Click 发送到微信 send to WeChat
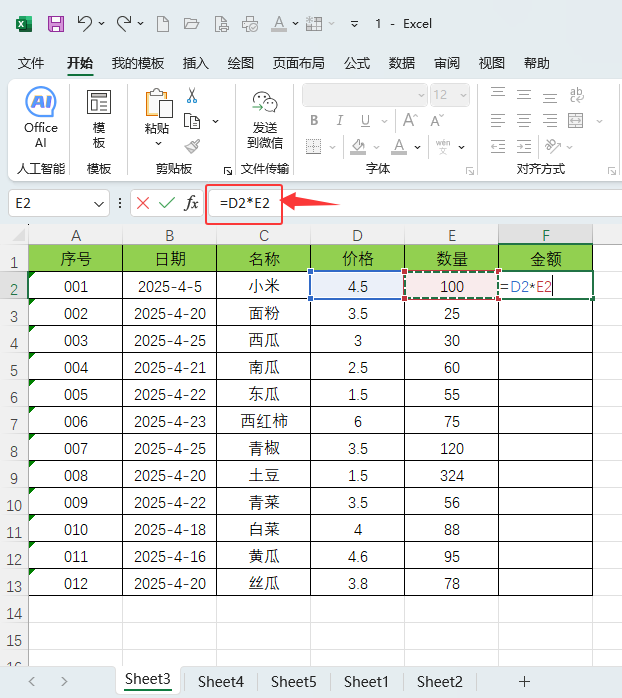Screen dimensions: 622x698 tap(265, 119)
